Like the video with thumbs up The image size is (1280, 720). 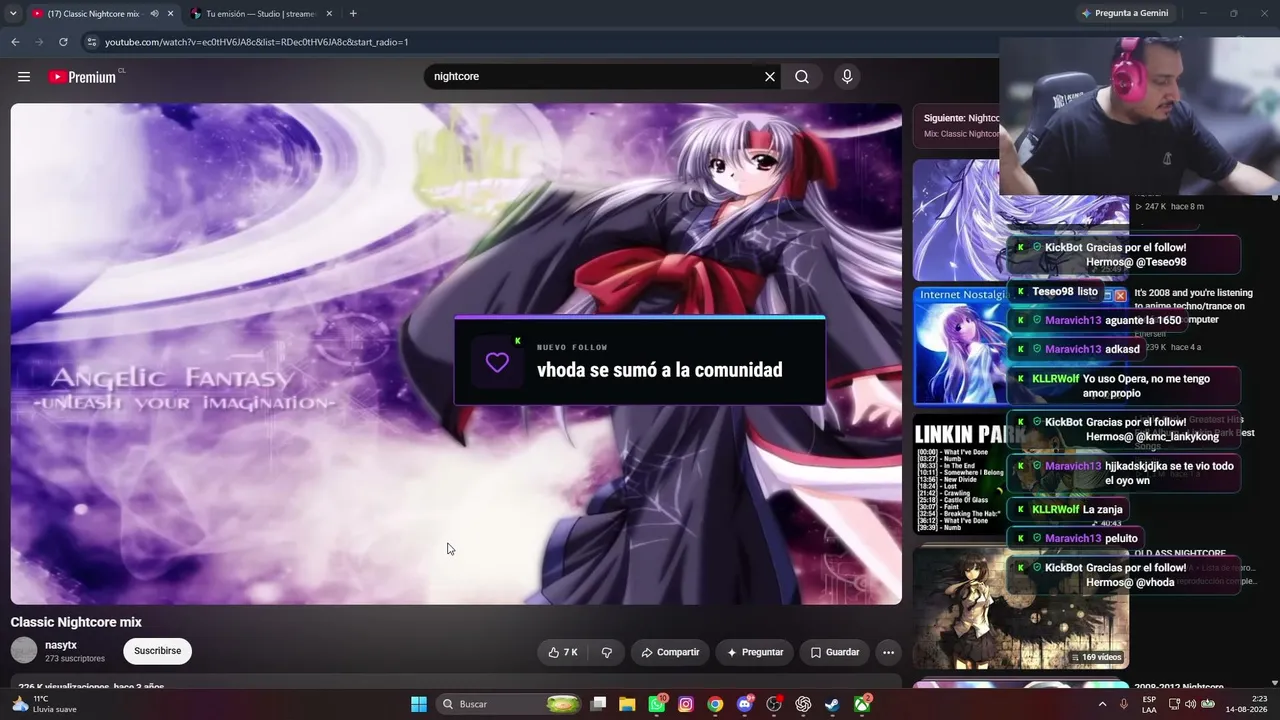point(563,652)
